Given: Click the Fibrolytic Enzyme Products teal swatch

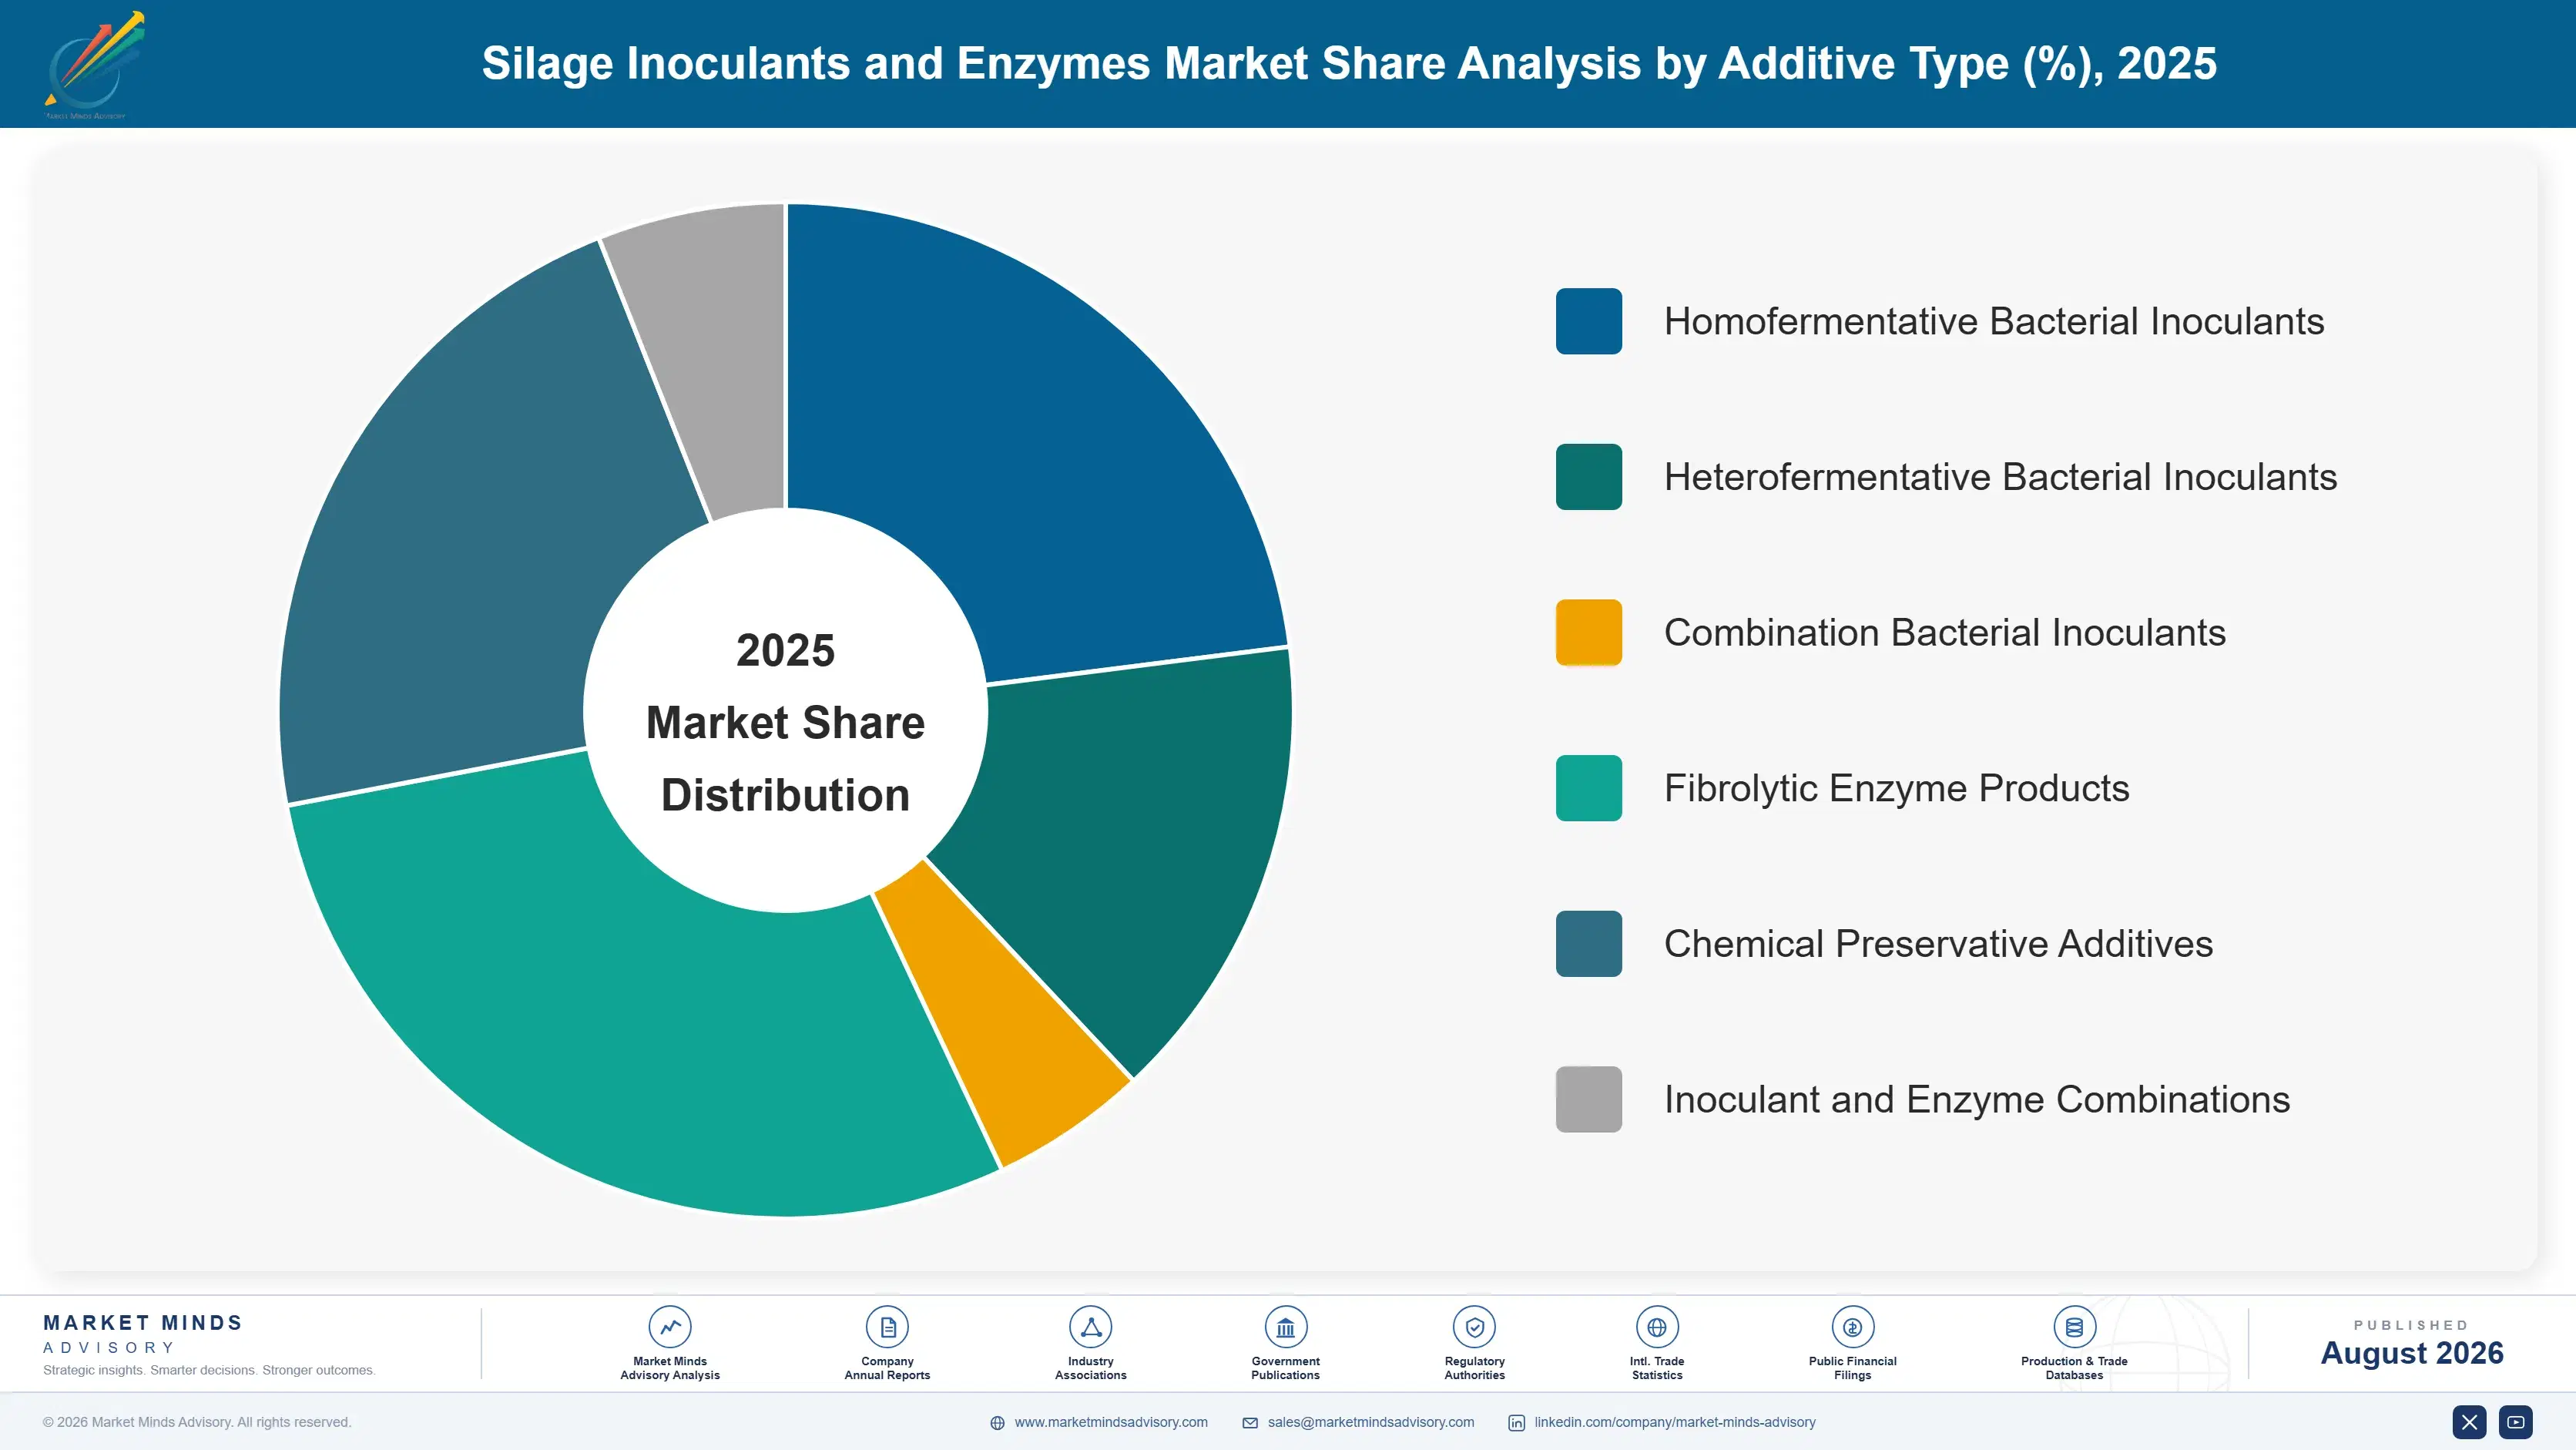Looking at the screenshot, I should pyautogui.click(x=1588, y=788).
